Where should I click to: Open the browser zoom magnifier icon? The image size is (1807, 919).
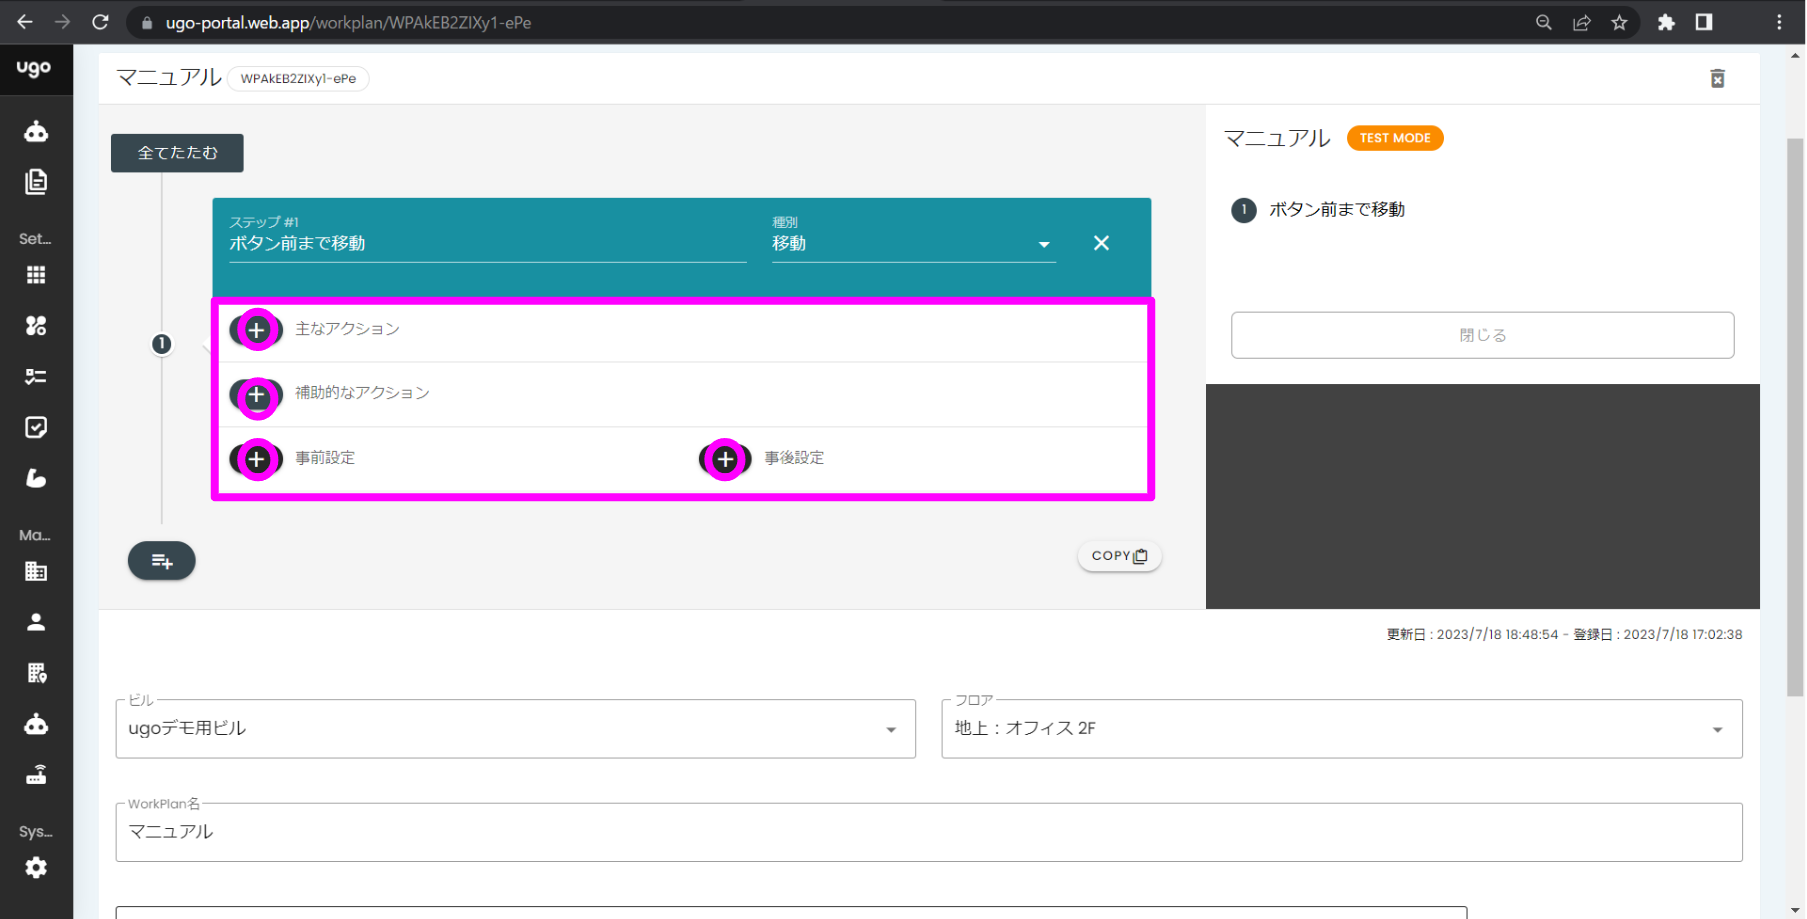click(1544, 22)
